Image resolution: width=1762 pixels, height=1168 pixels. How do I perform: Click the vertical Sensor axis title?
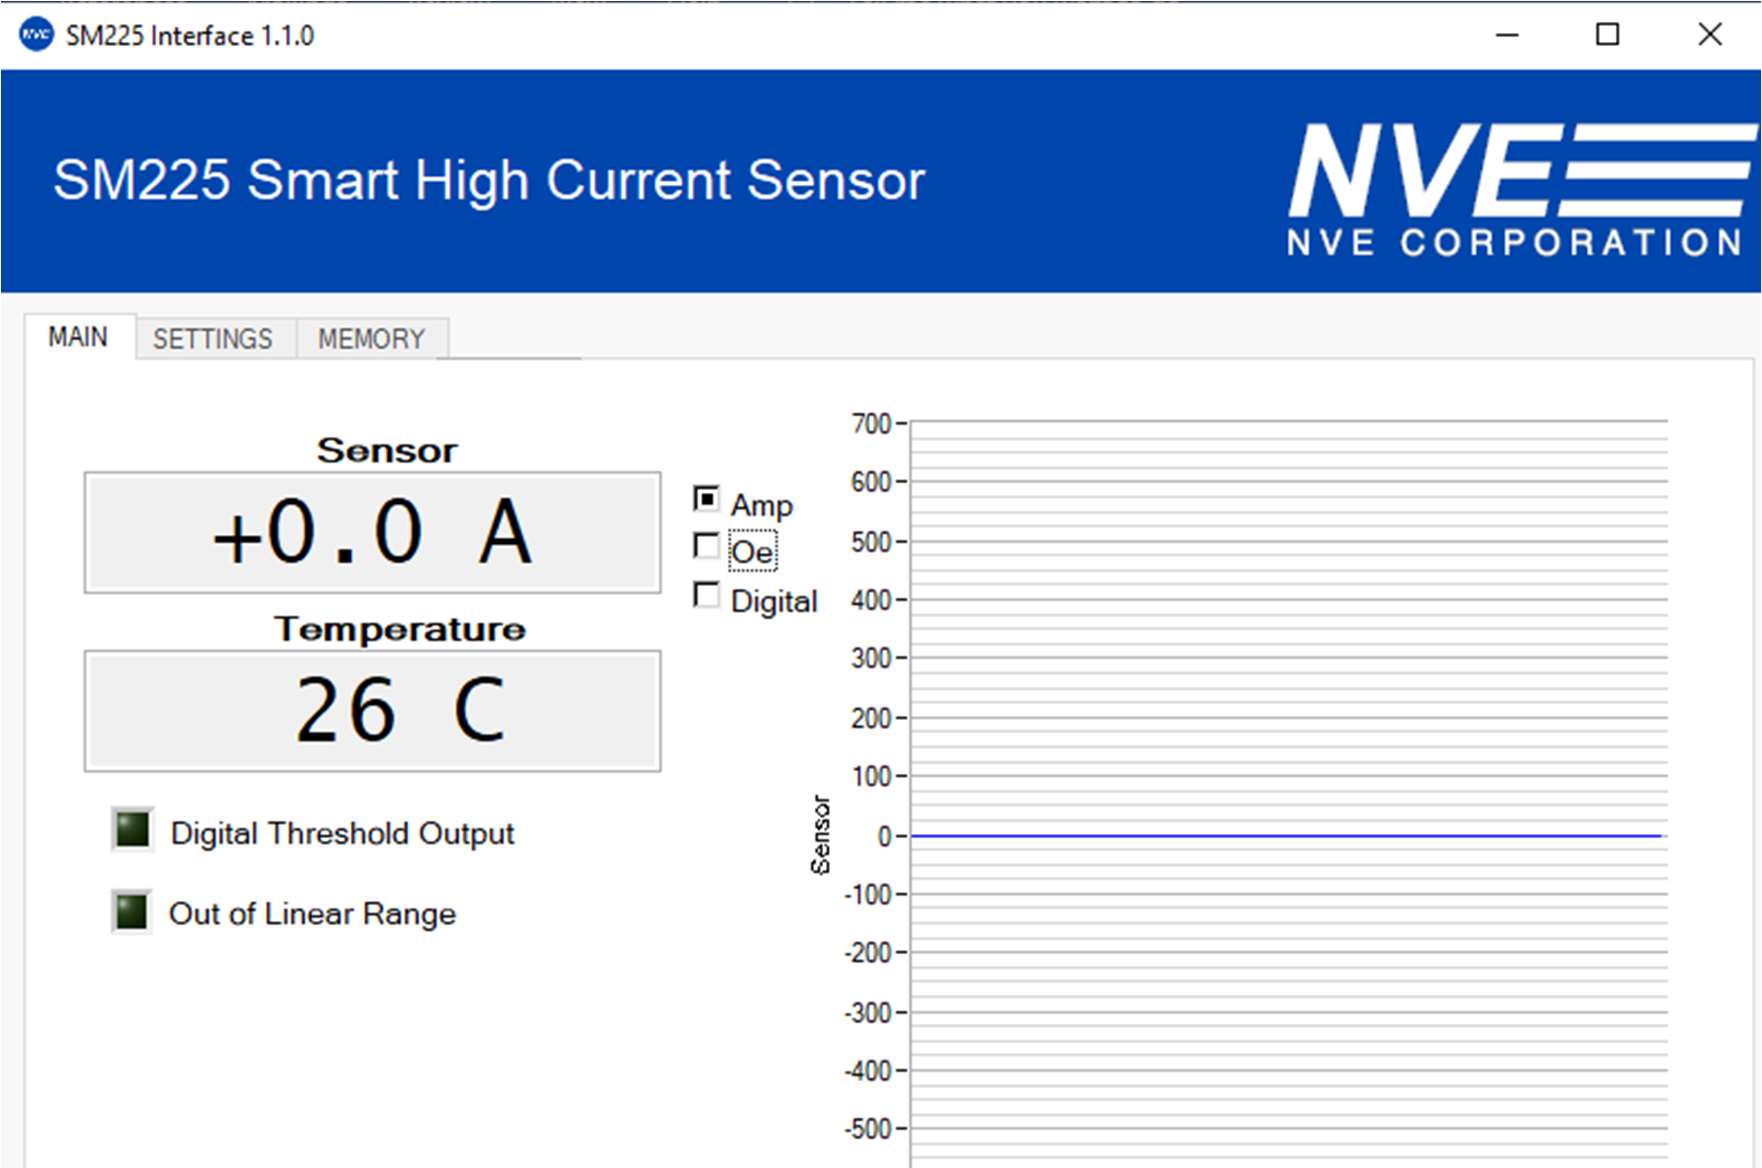821,835
